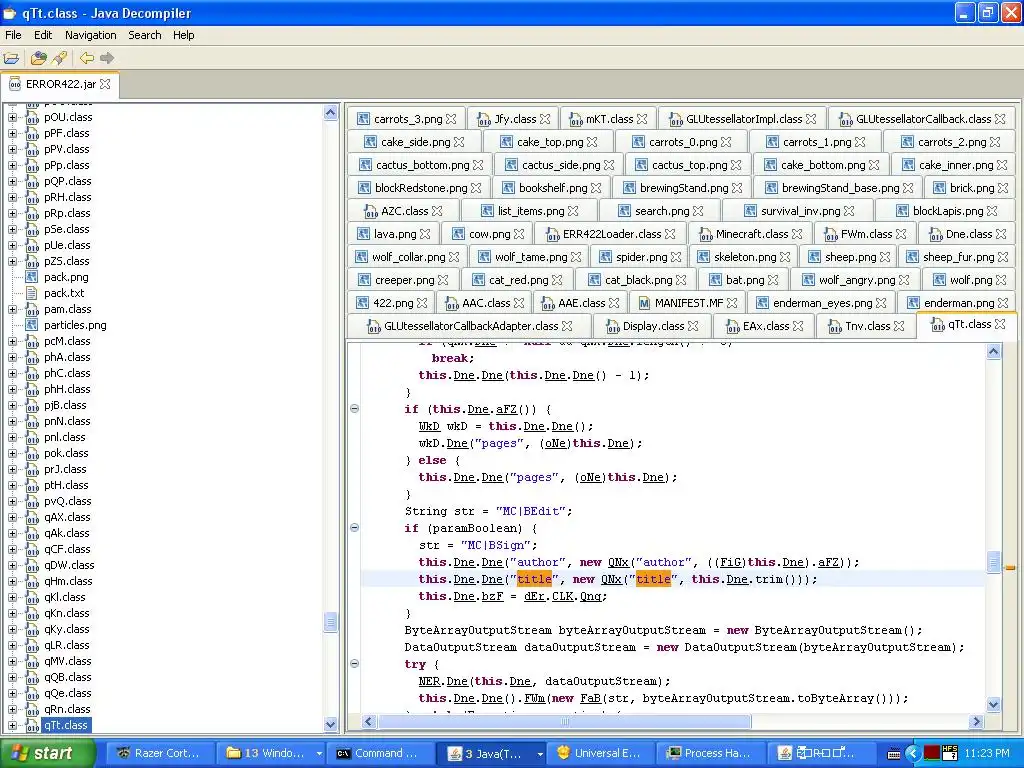Image resolution: width=1024 pixels, height=768 pixels.
Task: Open the Search menu
Action: 144,35
